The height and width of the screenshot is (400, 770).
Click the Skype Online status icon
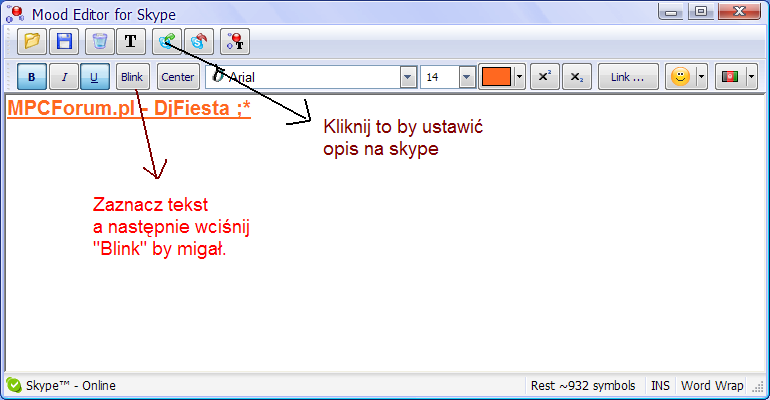click(14, 385)
